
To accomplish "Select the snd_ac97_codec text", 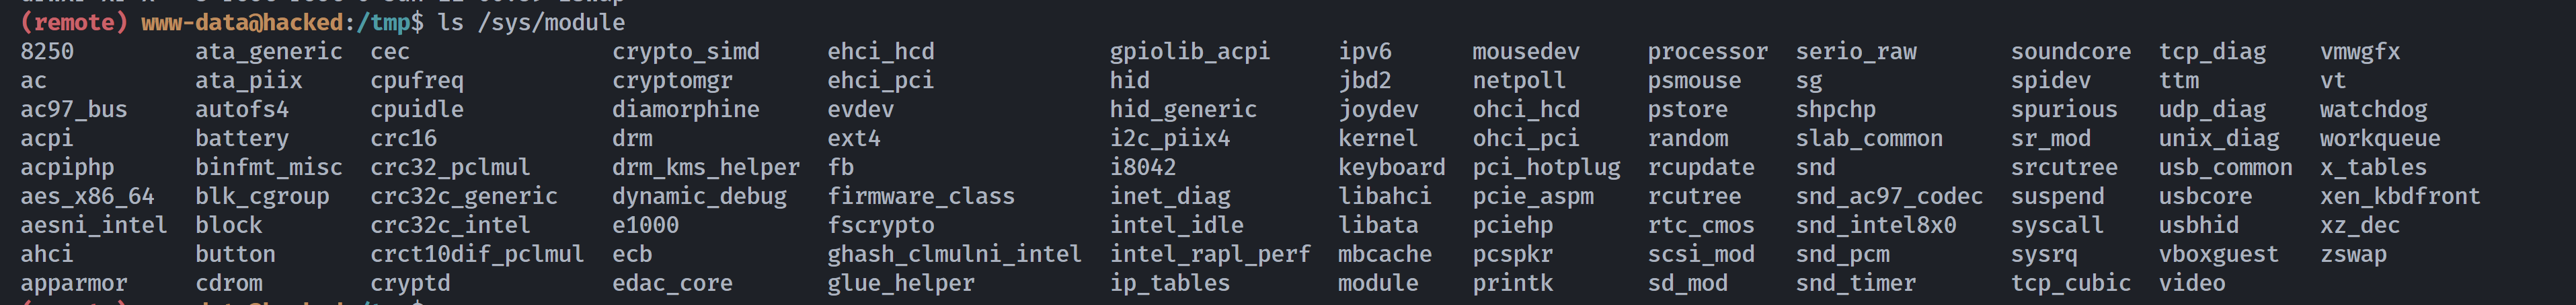I will point(1889,196).
